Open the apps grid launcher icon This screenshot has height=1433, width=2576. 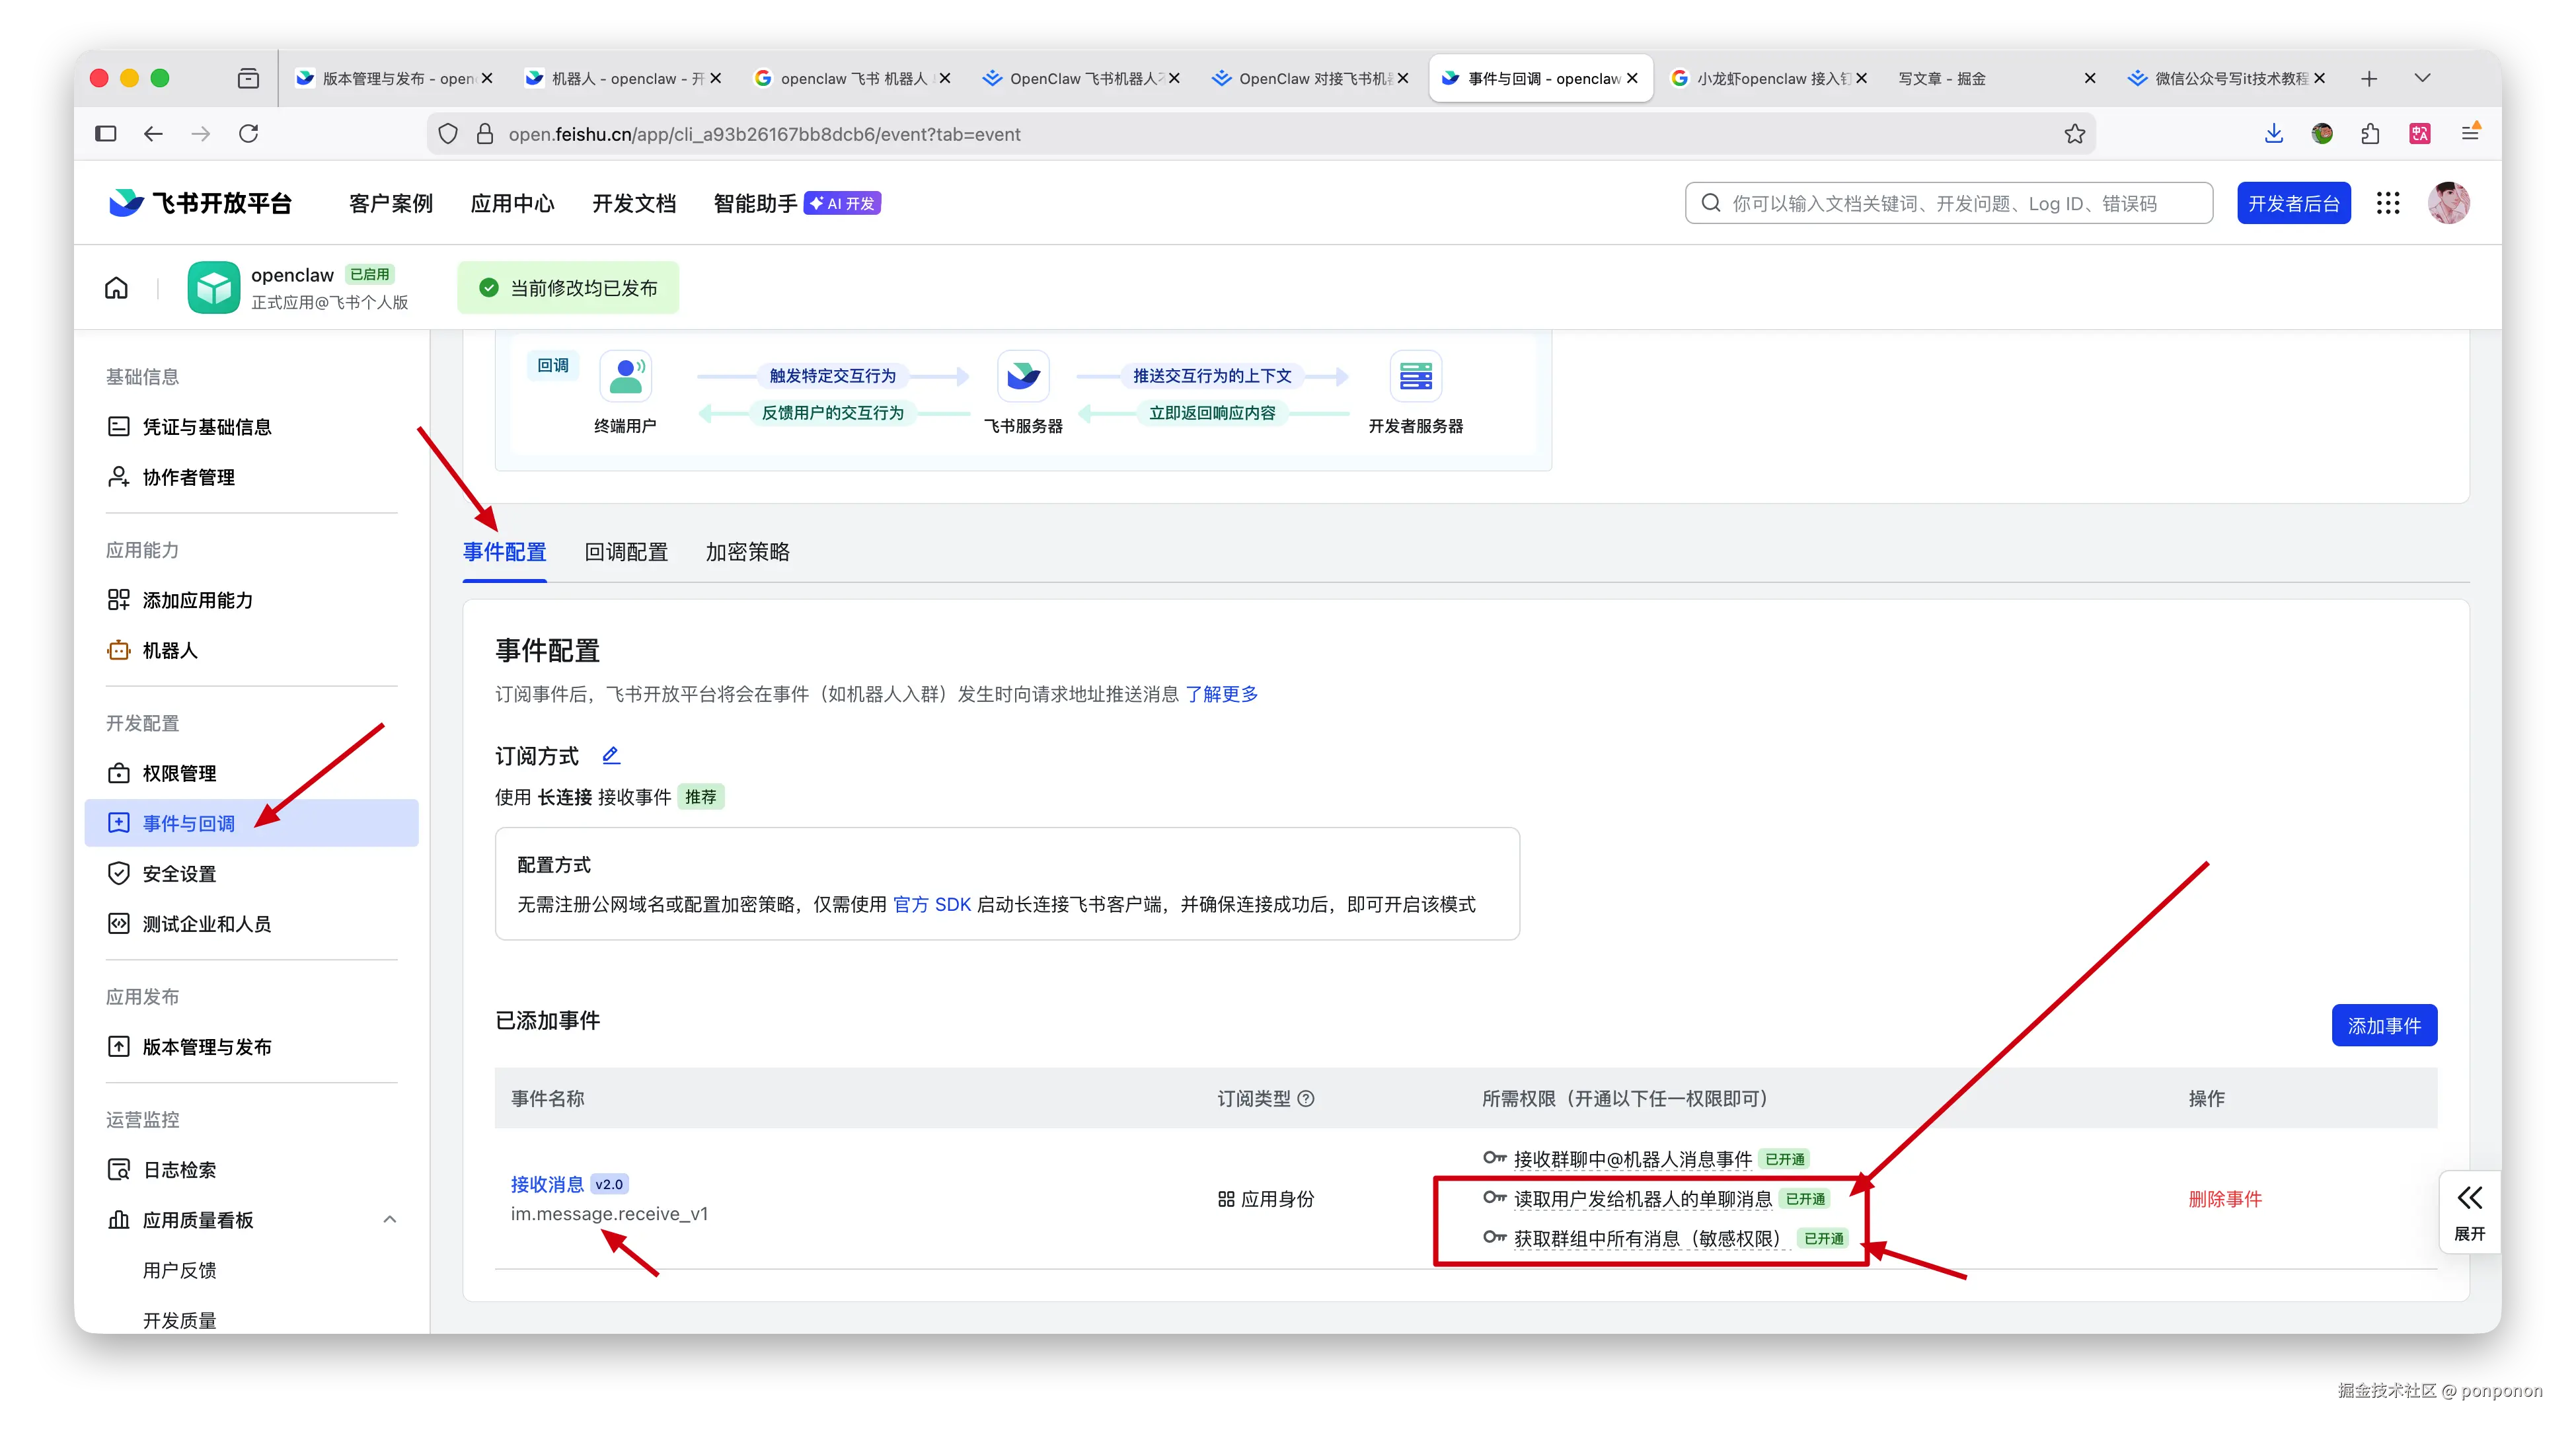(2388, 203)
